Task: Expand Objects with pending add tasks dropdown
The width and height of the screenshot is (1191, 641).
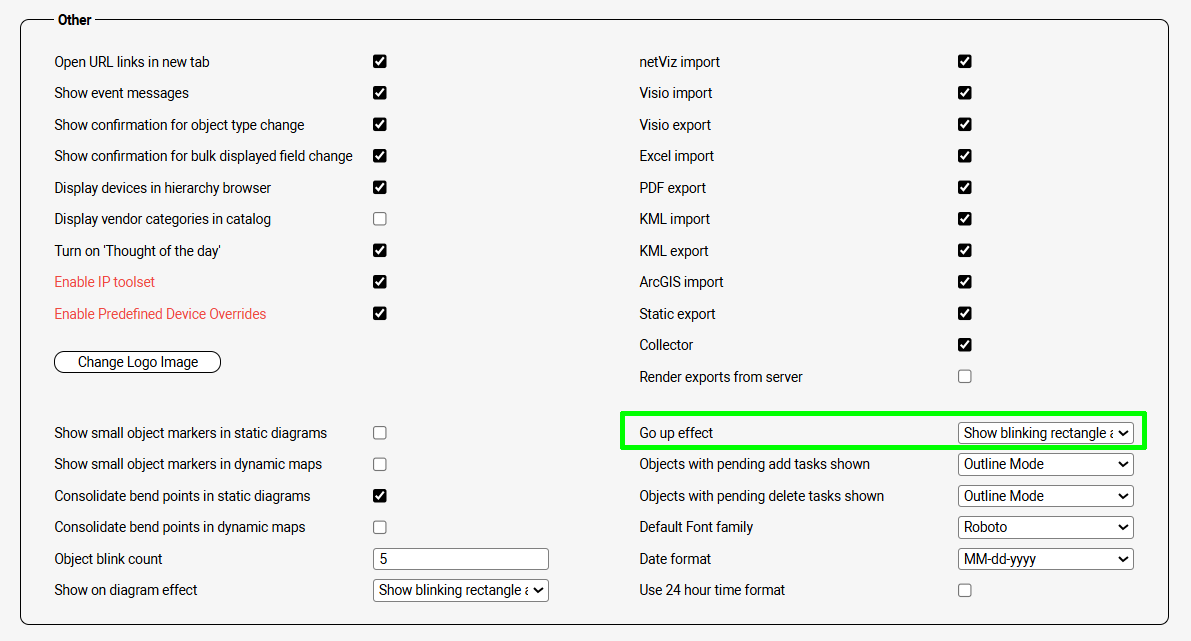Action: coord(1045,464)
